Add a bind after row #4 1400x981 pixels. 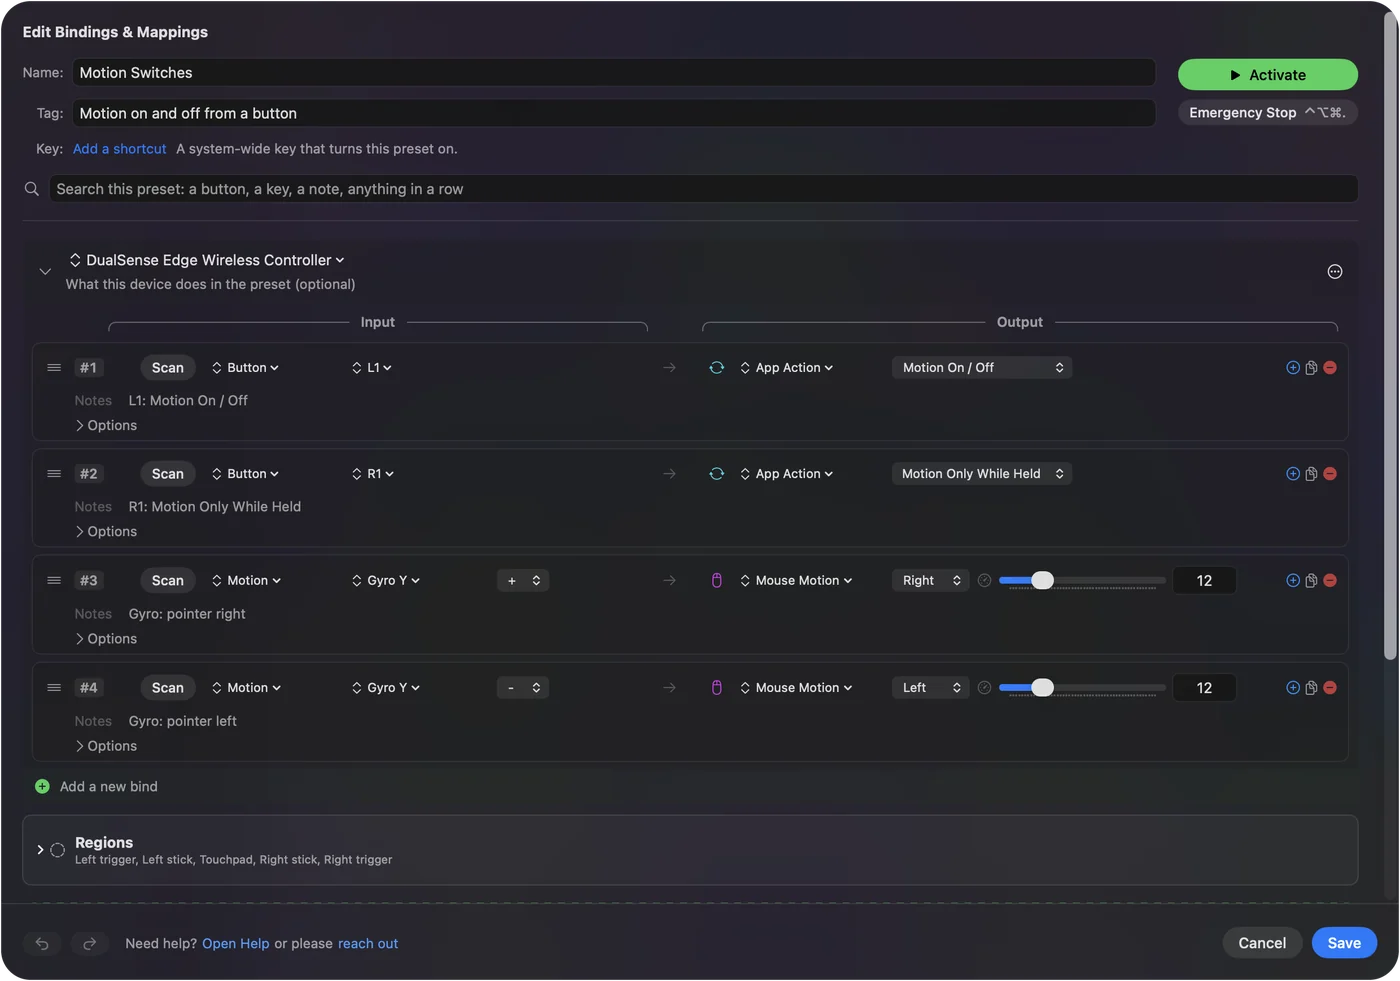tap(1293, 688)
